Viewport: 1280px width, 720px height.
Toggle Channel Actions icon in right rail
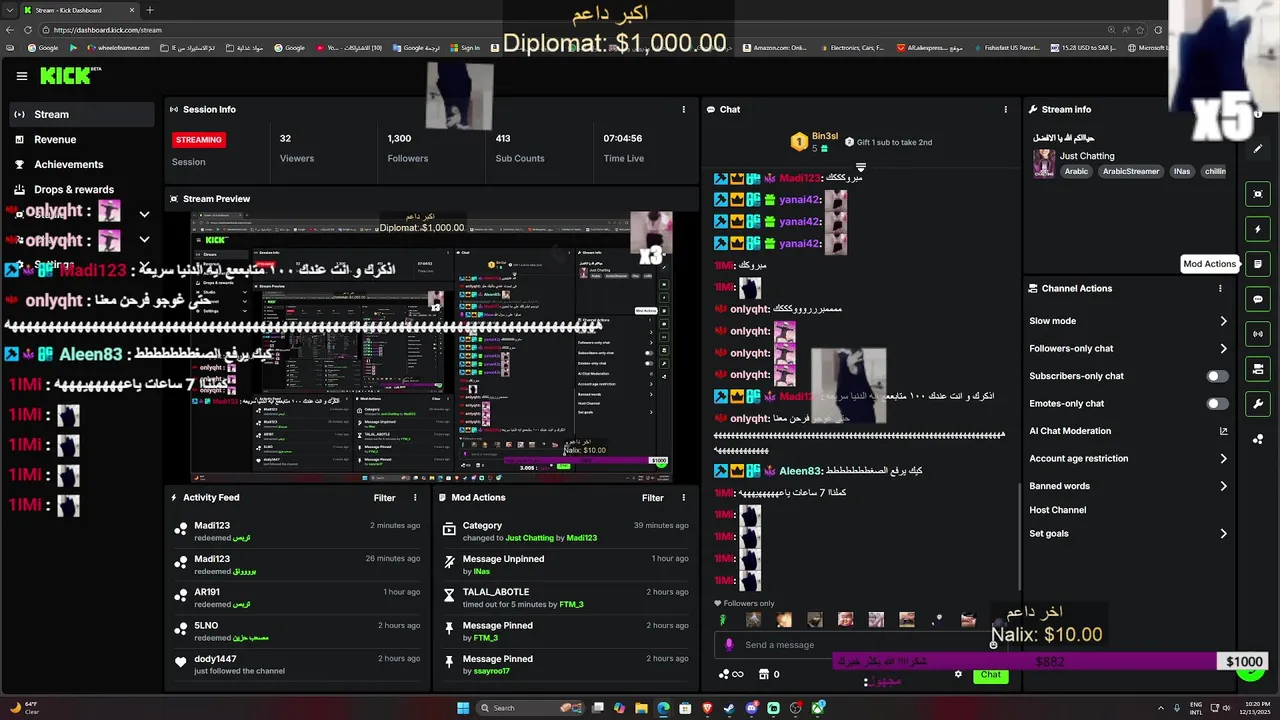click(x=1258, y=369)
